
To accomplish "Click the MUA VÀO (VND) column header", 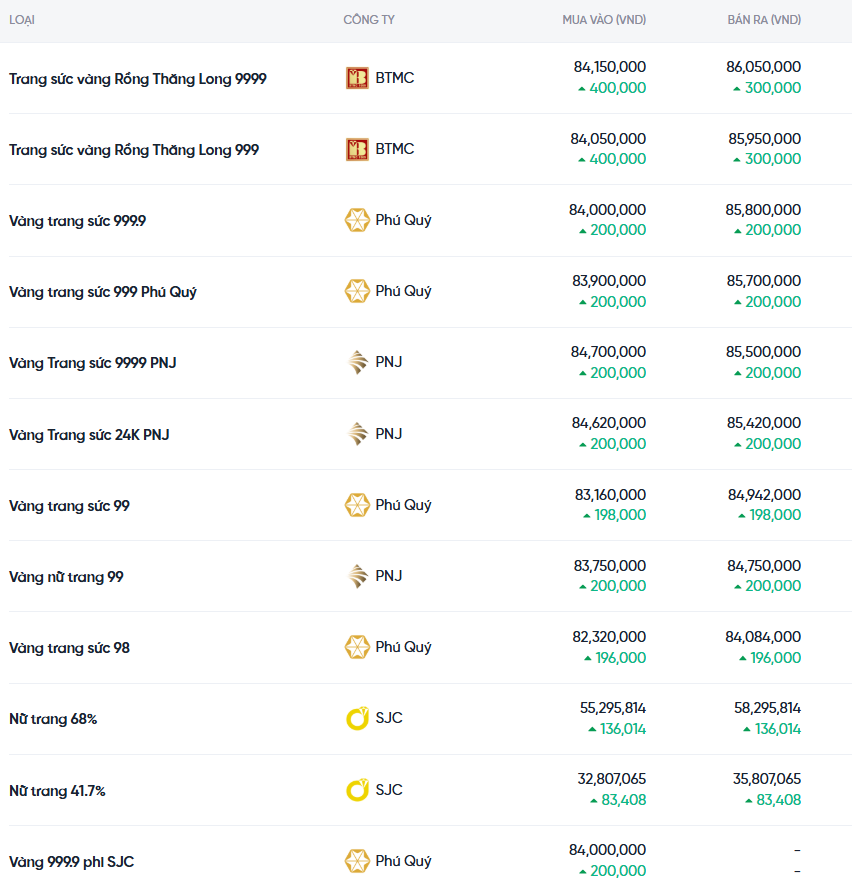I will (604, 20).
